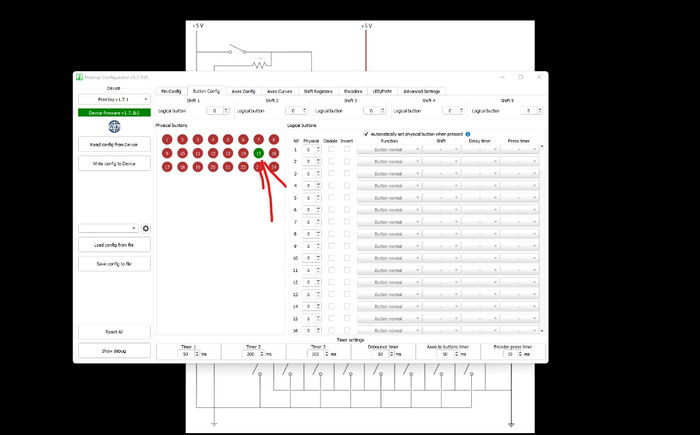Switch to the Advanced Settings tab
This screenshot has width=700, height=435.
421,91
